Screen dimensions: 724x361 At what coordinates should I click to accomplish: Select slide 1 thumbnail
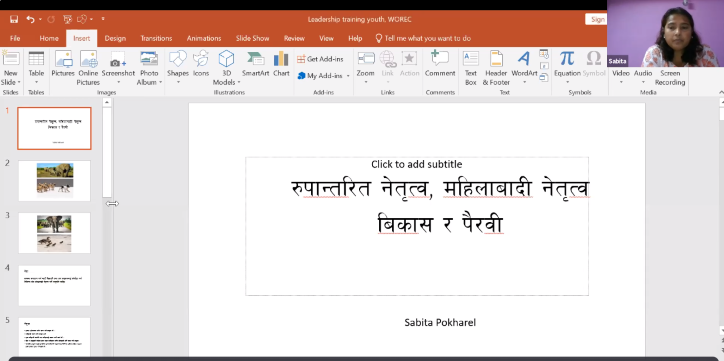(x=54, y=128)
